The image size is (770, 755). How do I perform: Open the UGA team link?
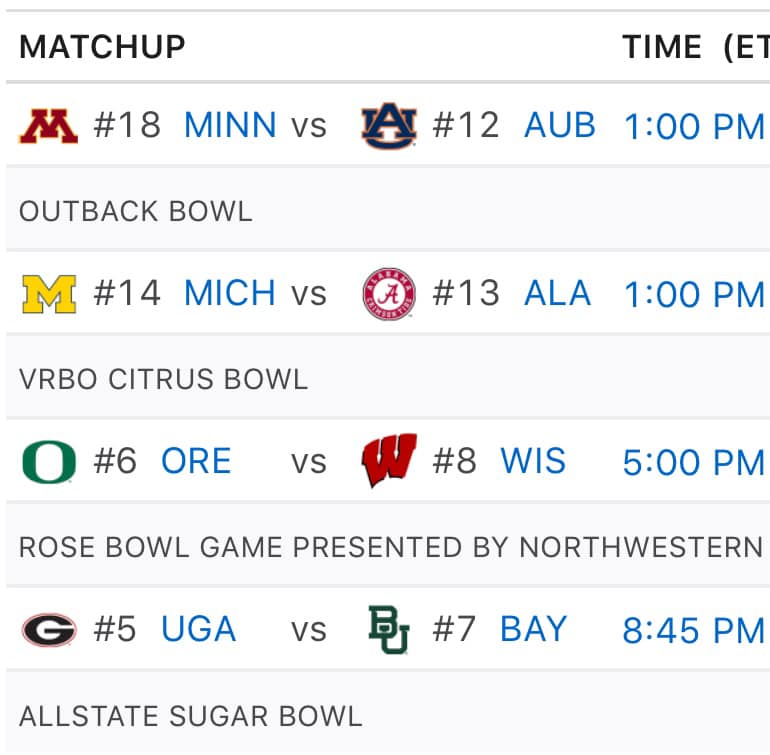click(x=198, y=629)
